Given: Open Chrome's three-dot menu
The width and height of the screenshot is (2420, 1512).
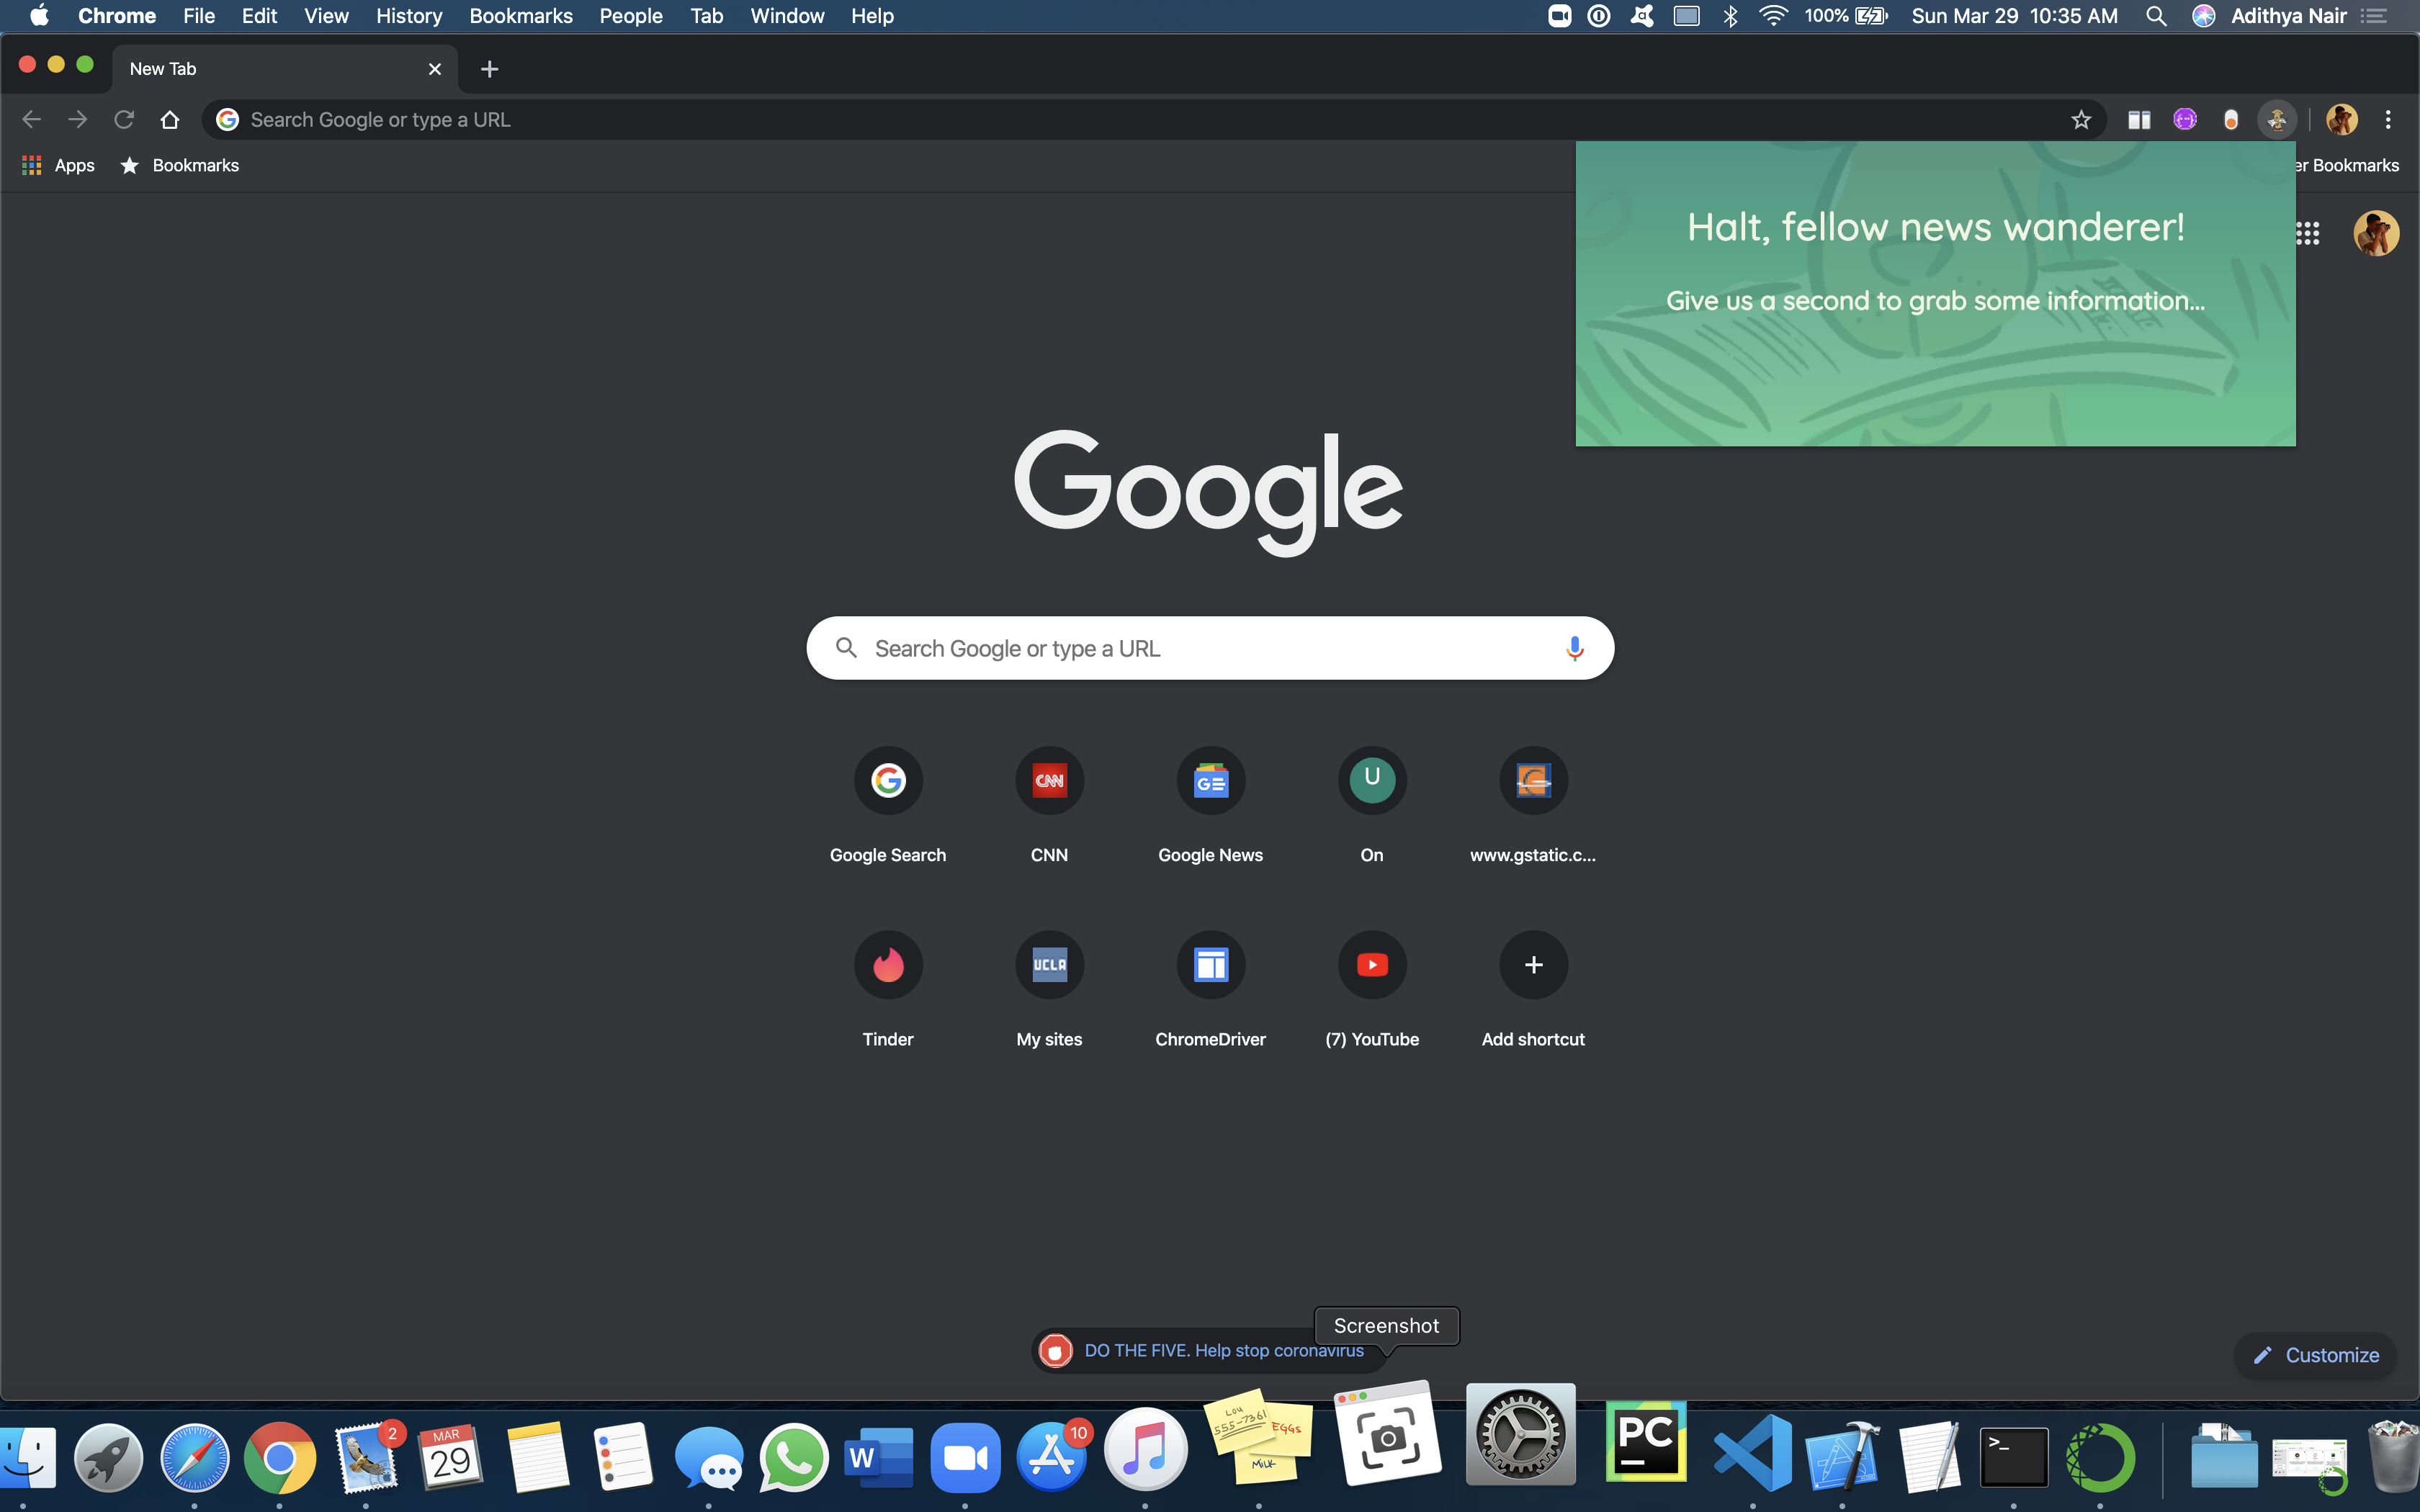Looking at the screenshot, I should (x=2388, y=120).
